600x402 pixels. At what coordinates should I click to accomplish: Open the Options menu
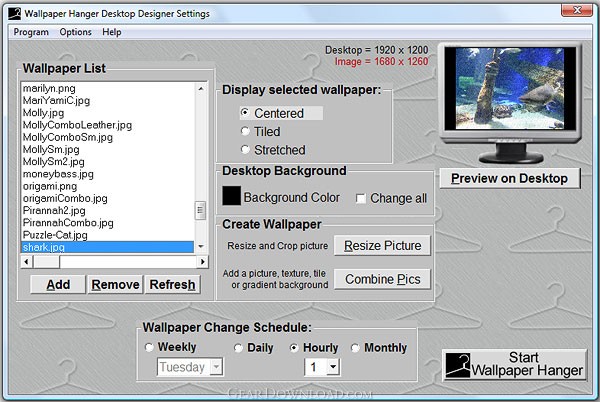75,32
